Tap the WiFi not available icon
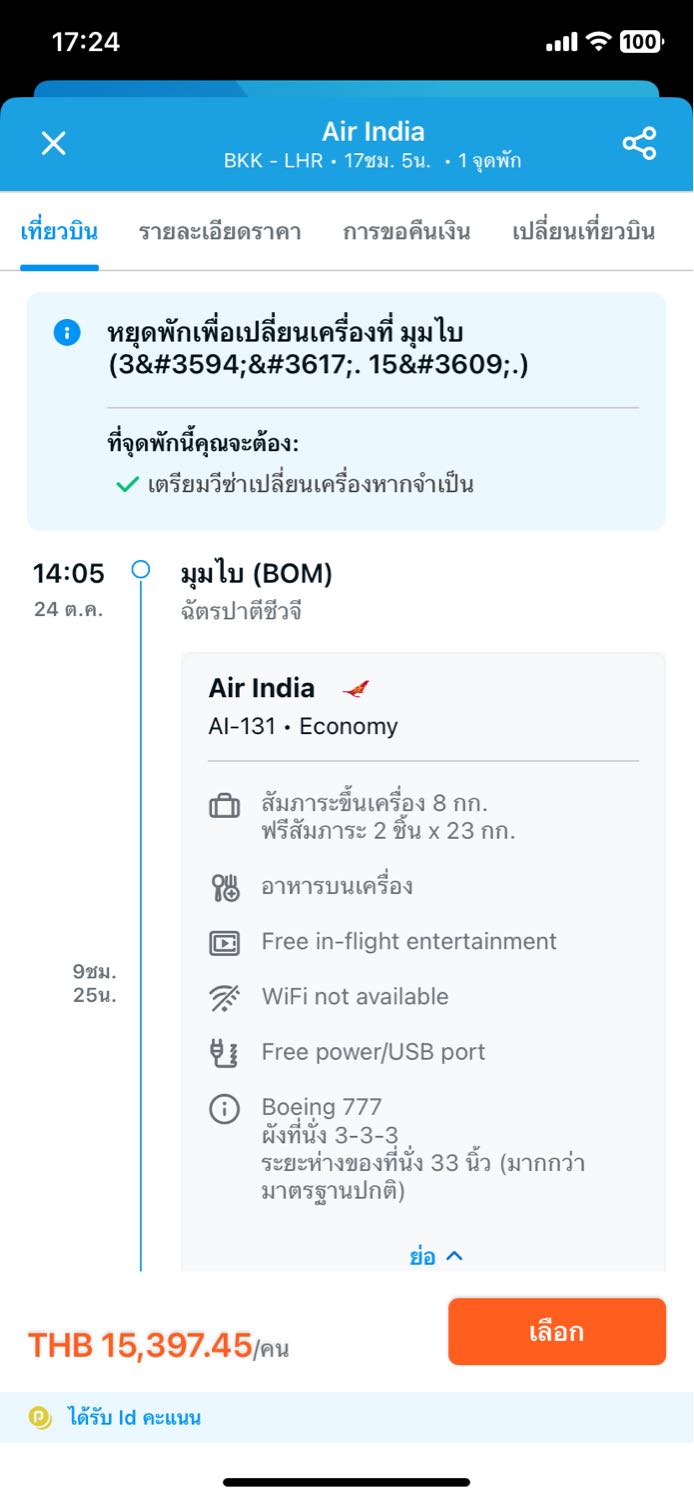The width and height of the screenshot is (694, 1500). [225, 997]
